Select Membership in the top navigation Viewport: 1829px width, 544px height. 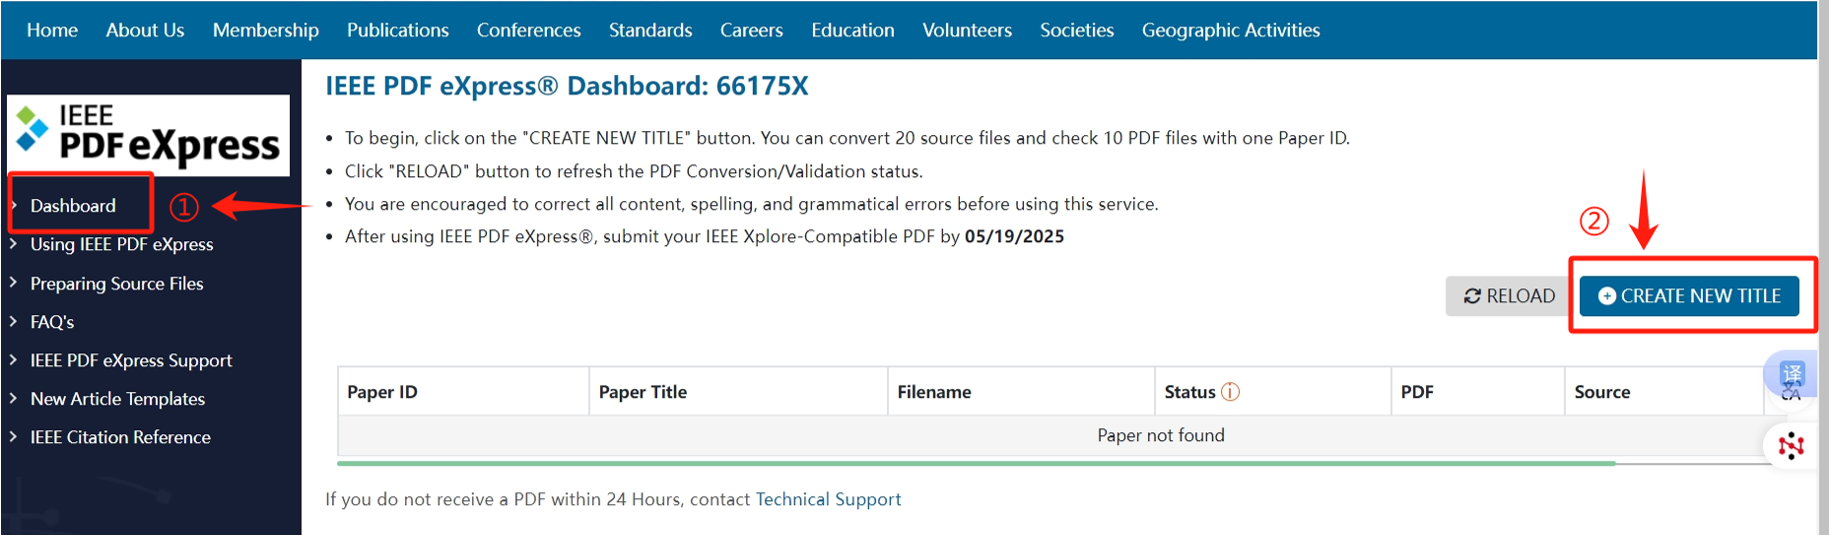pos(265,30)
